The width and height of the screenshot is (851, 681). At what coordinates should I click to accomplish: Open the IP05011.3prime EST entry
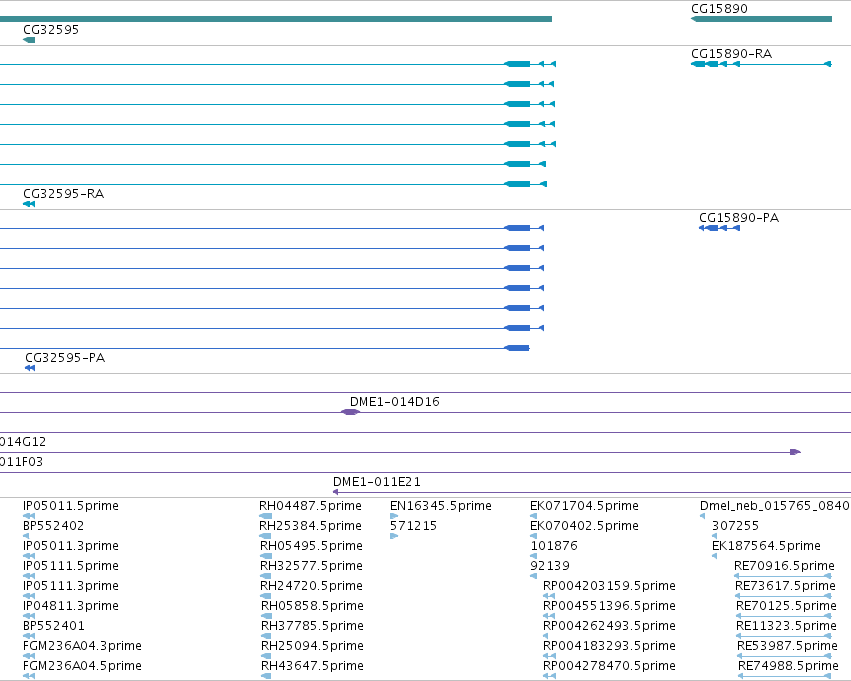[x=71, y=546]
